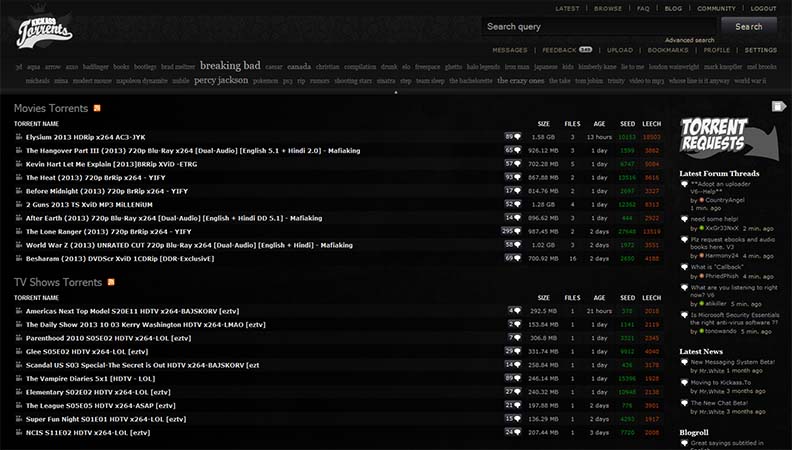792x450 pixels.
Task: Open the Movies Torrents heading link
Action: pyautogui.click(x=51, y=108)
